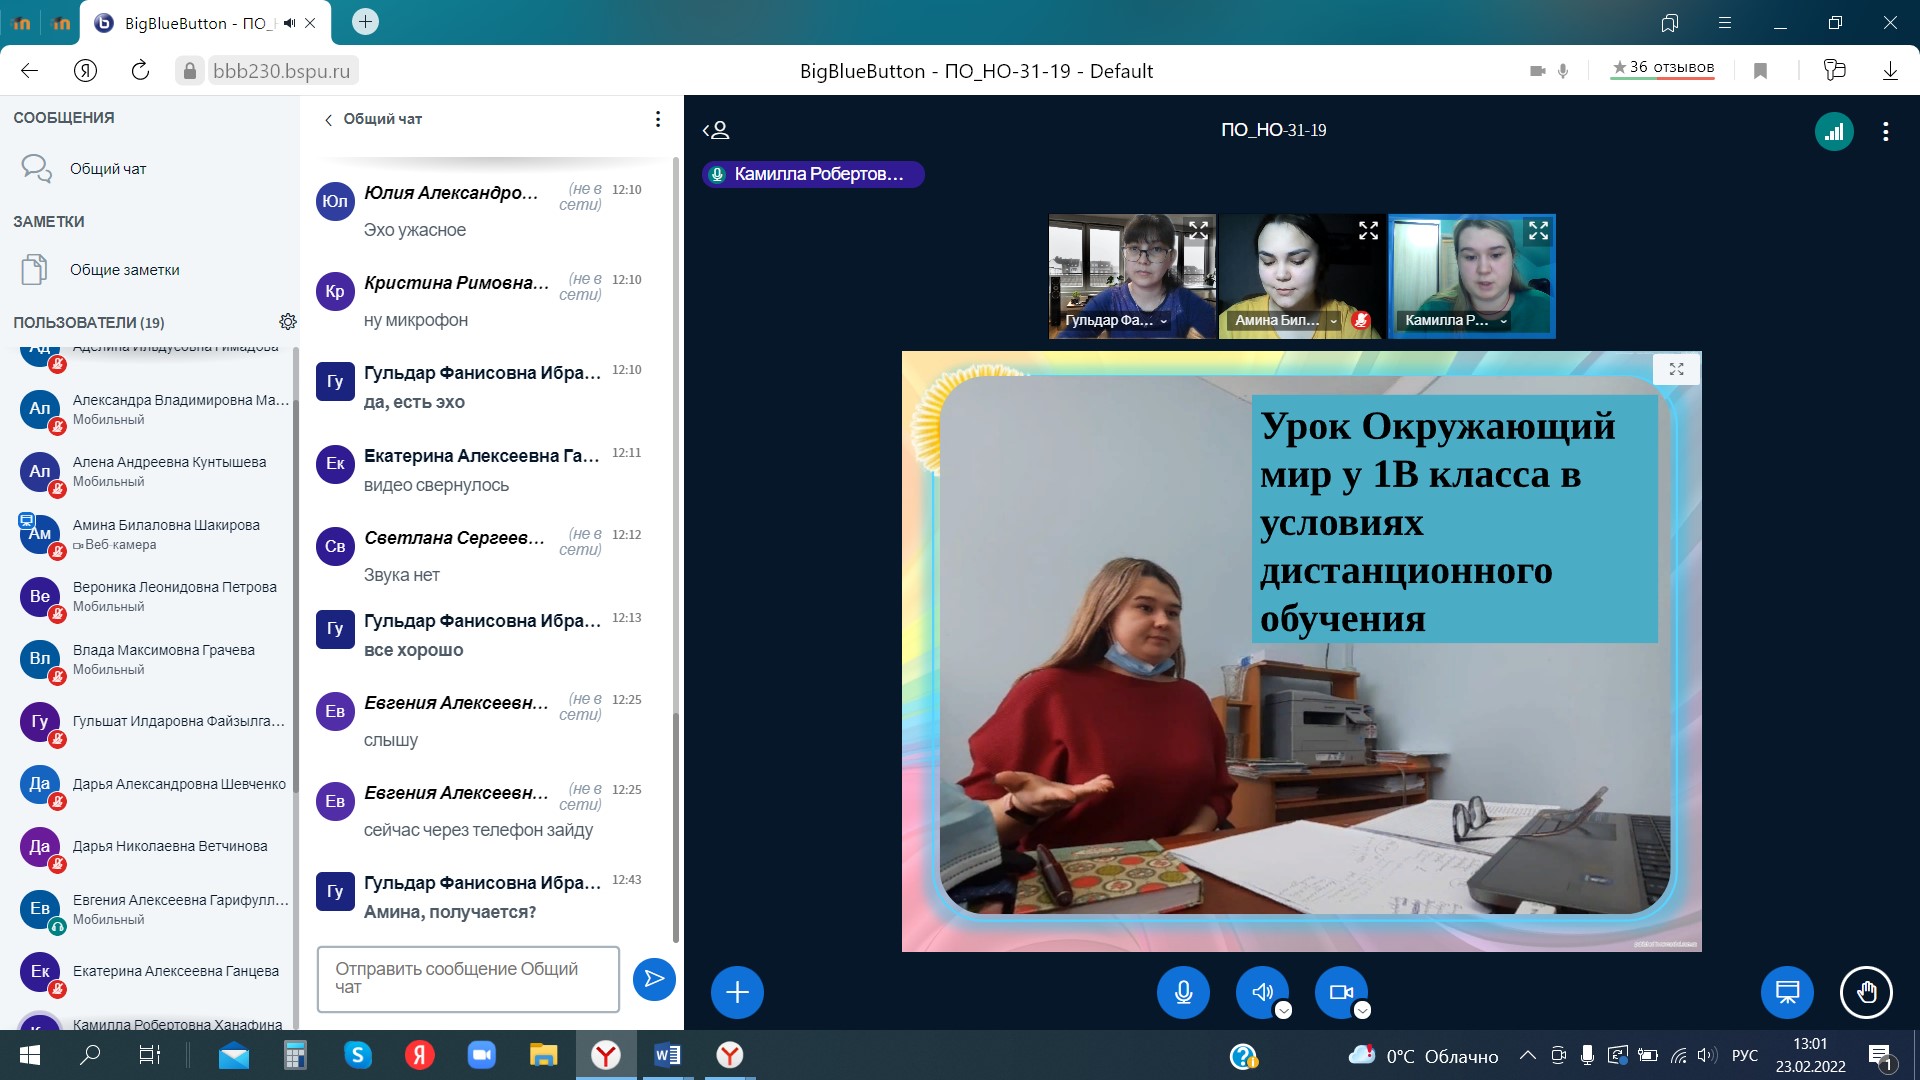
Task: Toggle microphone mute button
Action: click(1183, 992)
